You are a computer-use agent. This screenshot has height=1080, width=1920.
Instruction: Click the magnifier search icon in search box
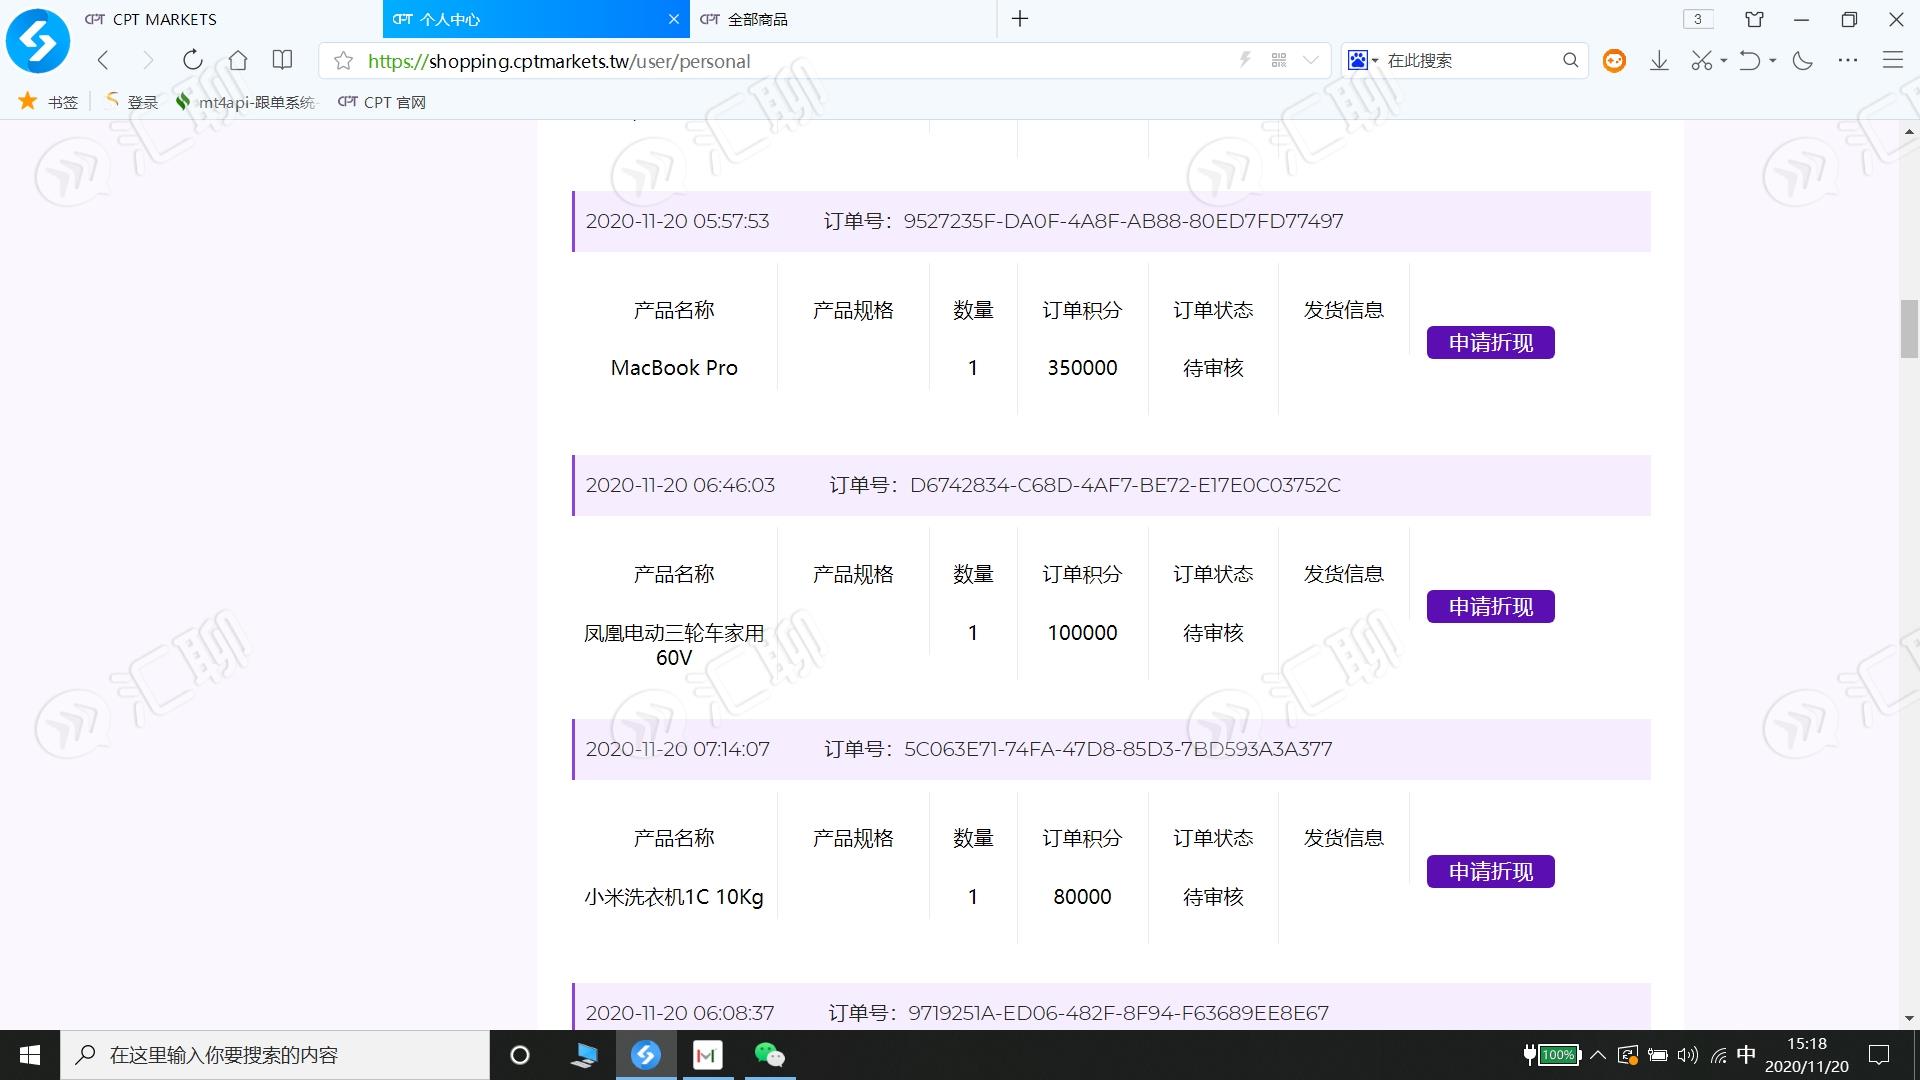point(1570,61)
